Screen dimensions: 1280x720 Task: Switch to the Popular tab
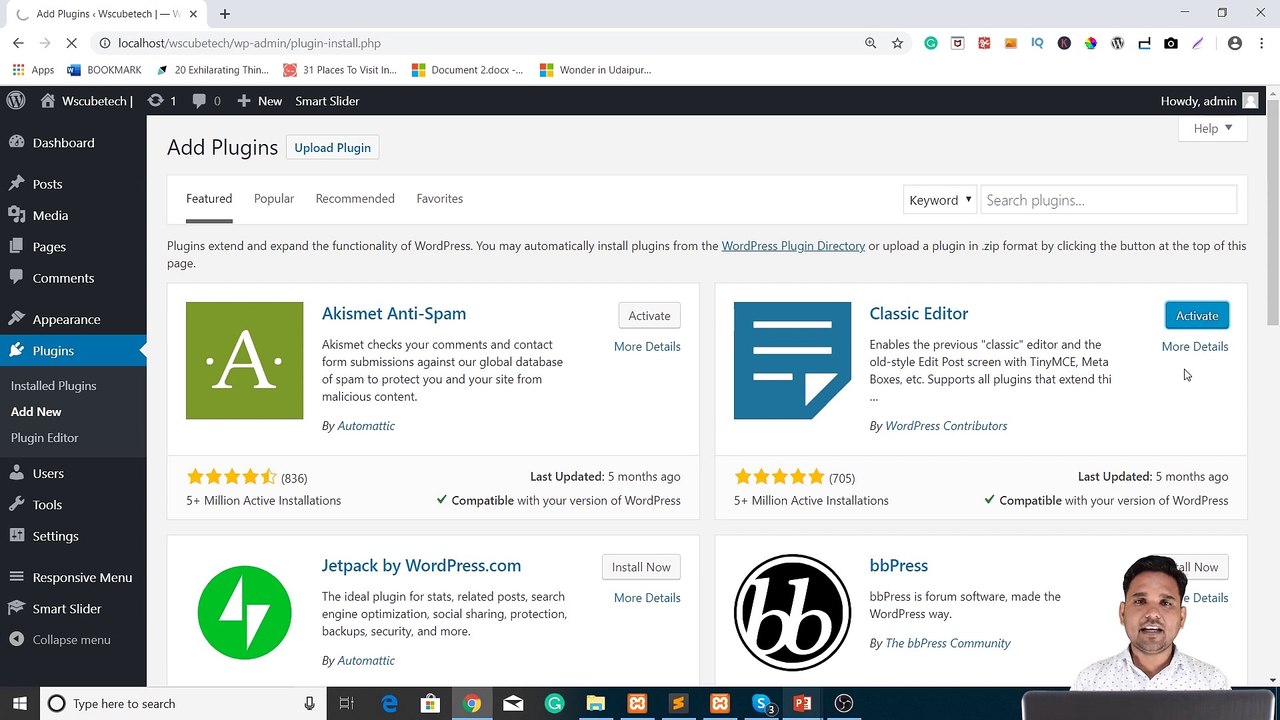coord(274,198)
